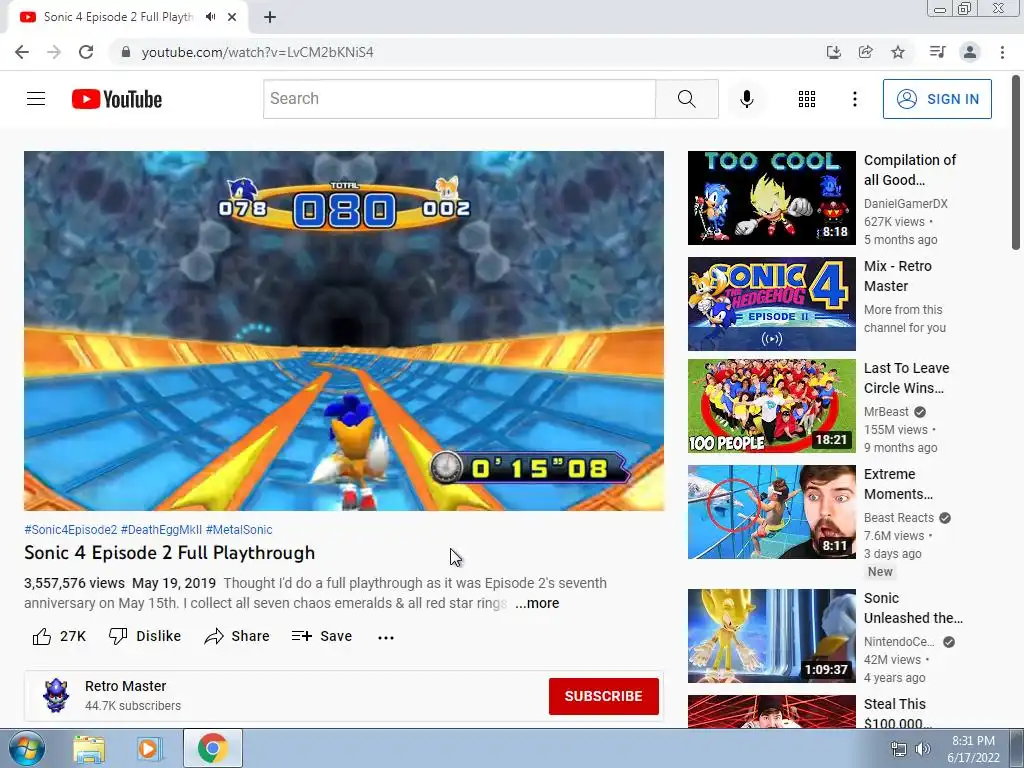Click the SIGN IN button

(937, 99)
